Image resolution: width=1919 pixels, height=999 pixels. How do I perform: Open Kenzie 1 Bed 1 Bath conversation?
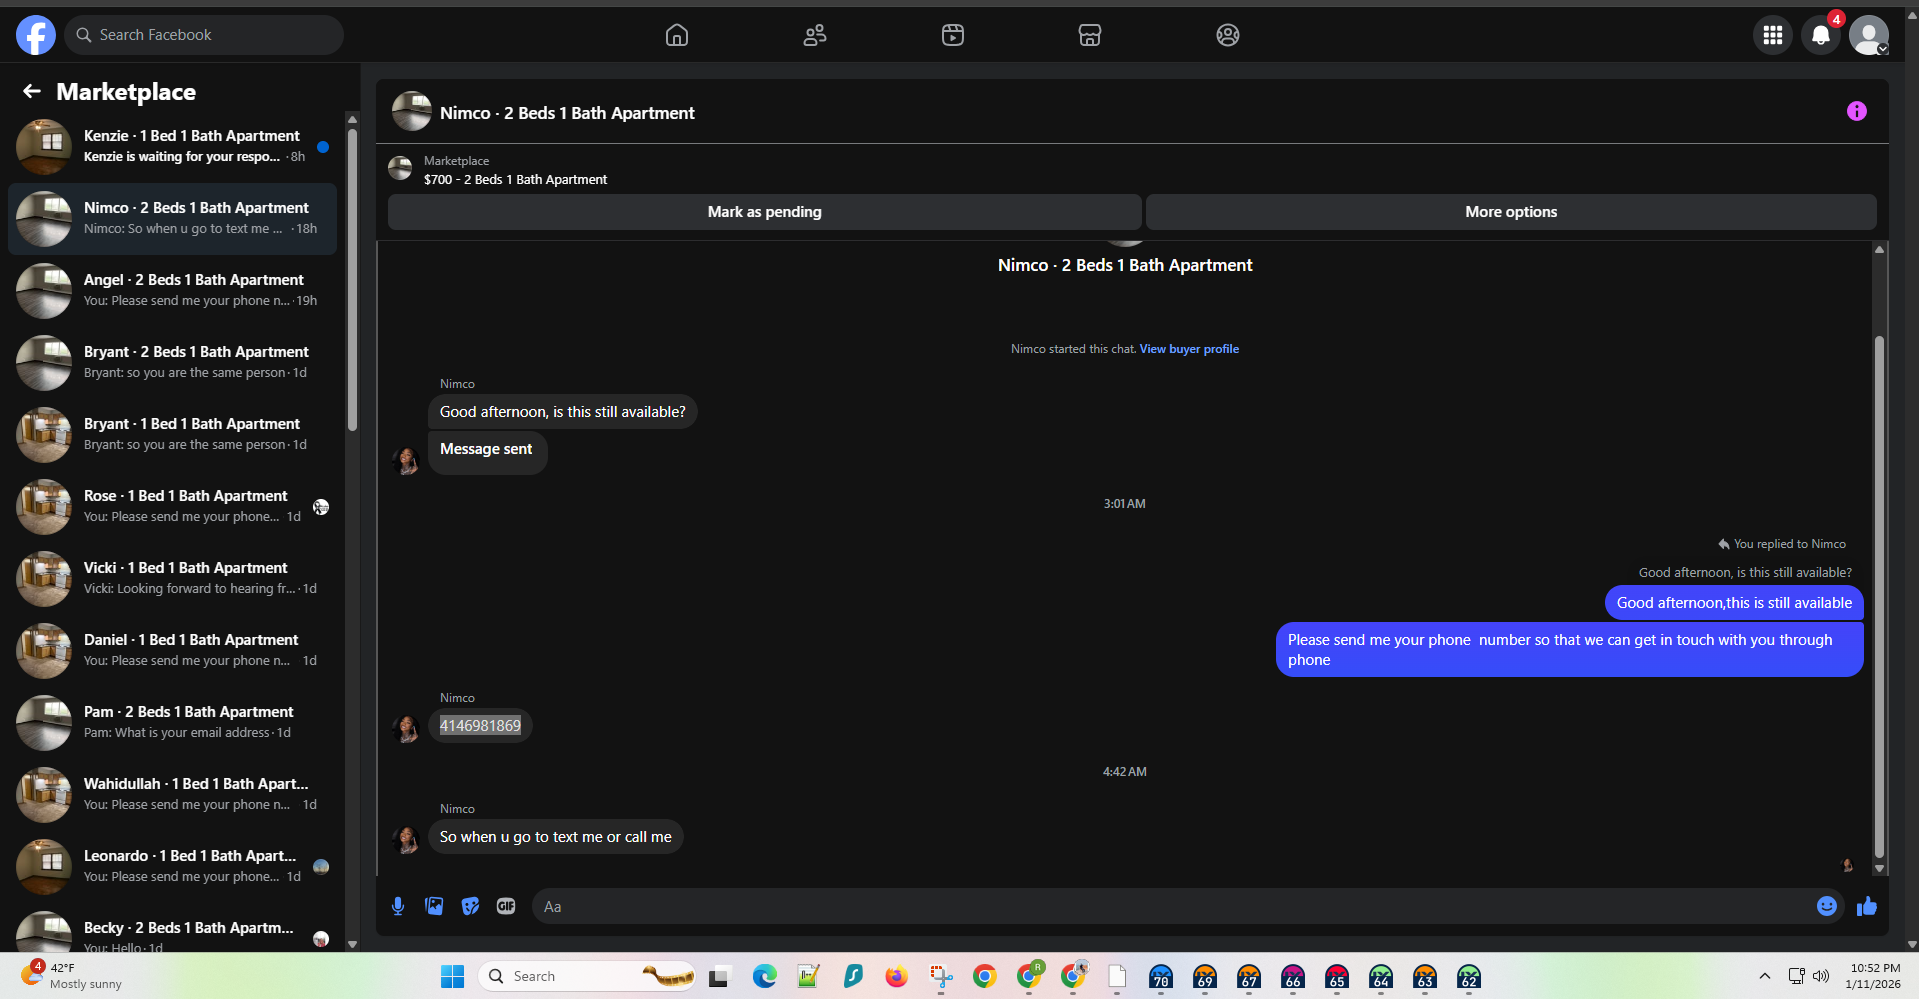click(172, 147)
